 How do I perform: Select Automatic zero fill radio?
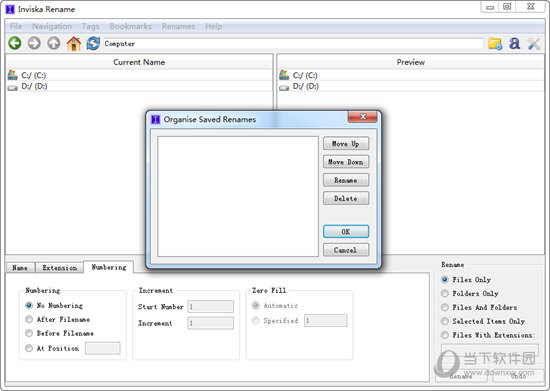pos(256,305)
